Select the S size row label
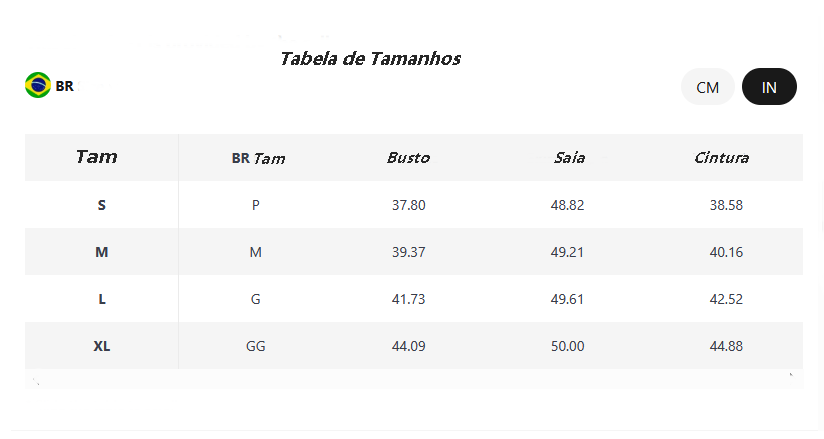The height and width of the screenshot is (439, 824). (101, 205)
